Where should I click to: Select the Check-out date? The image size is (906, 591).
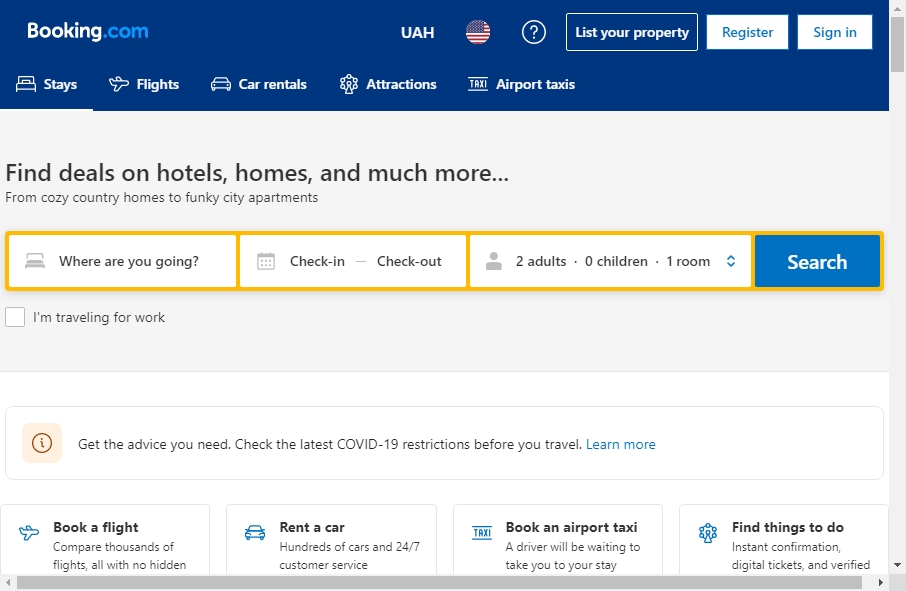[x=409, y=261]
